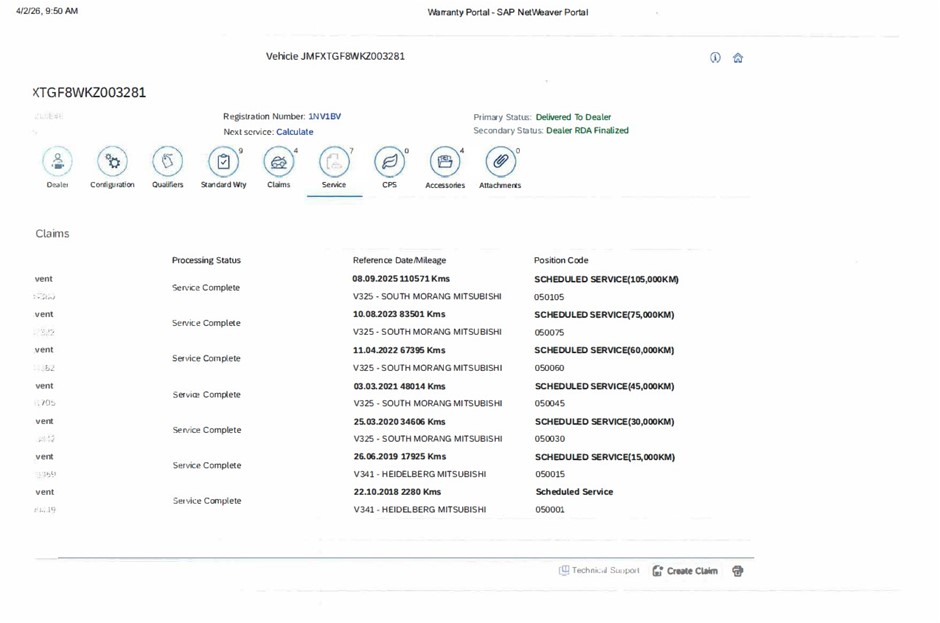This screenshot has width=940, height=623.
Task: Open the Claims car icon
Action: (x=278, y=162)
